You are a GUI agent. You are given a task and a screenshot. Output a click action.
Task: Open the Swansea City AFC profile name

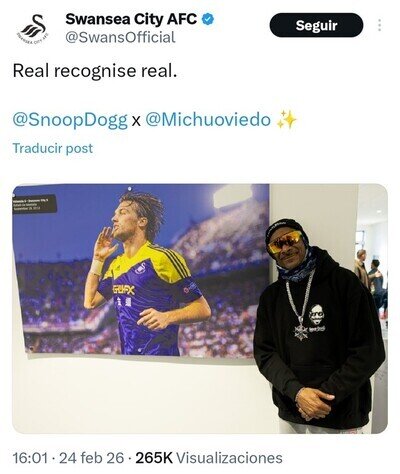[131, 19]
